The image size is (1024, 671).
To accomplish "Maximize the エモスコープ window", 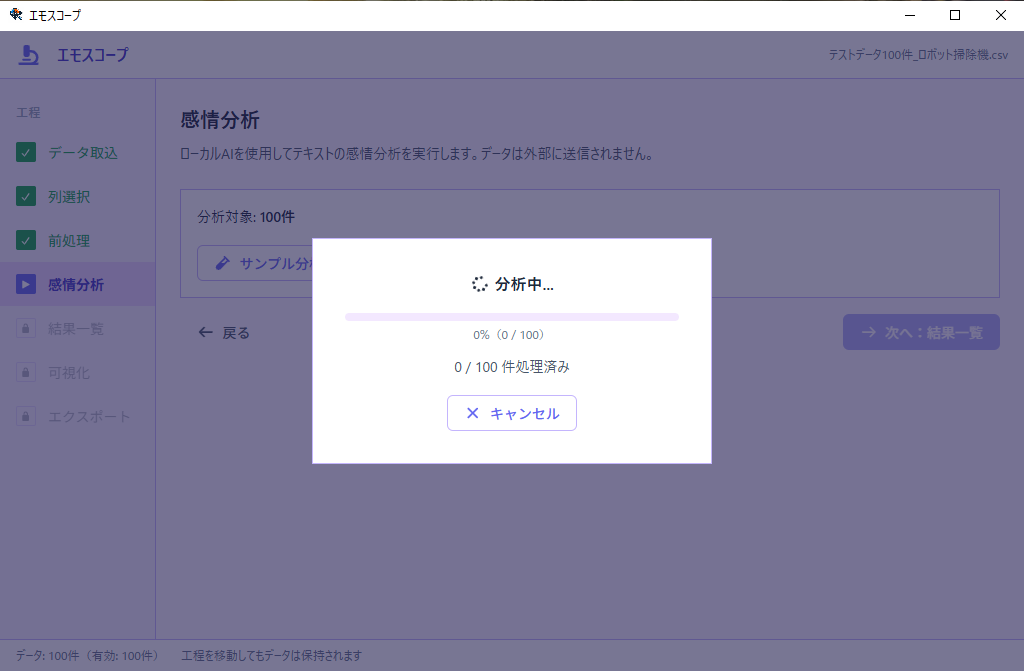I will tap(955, 15).
